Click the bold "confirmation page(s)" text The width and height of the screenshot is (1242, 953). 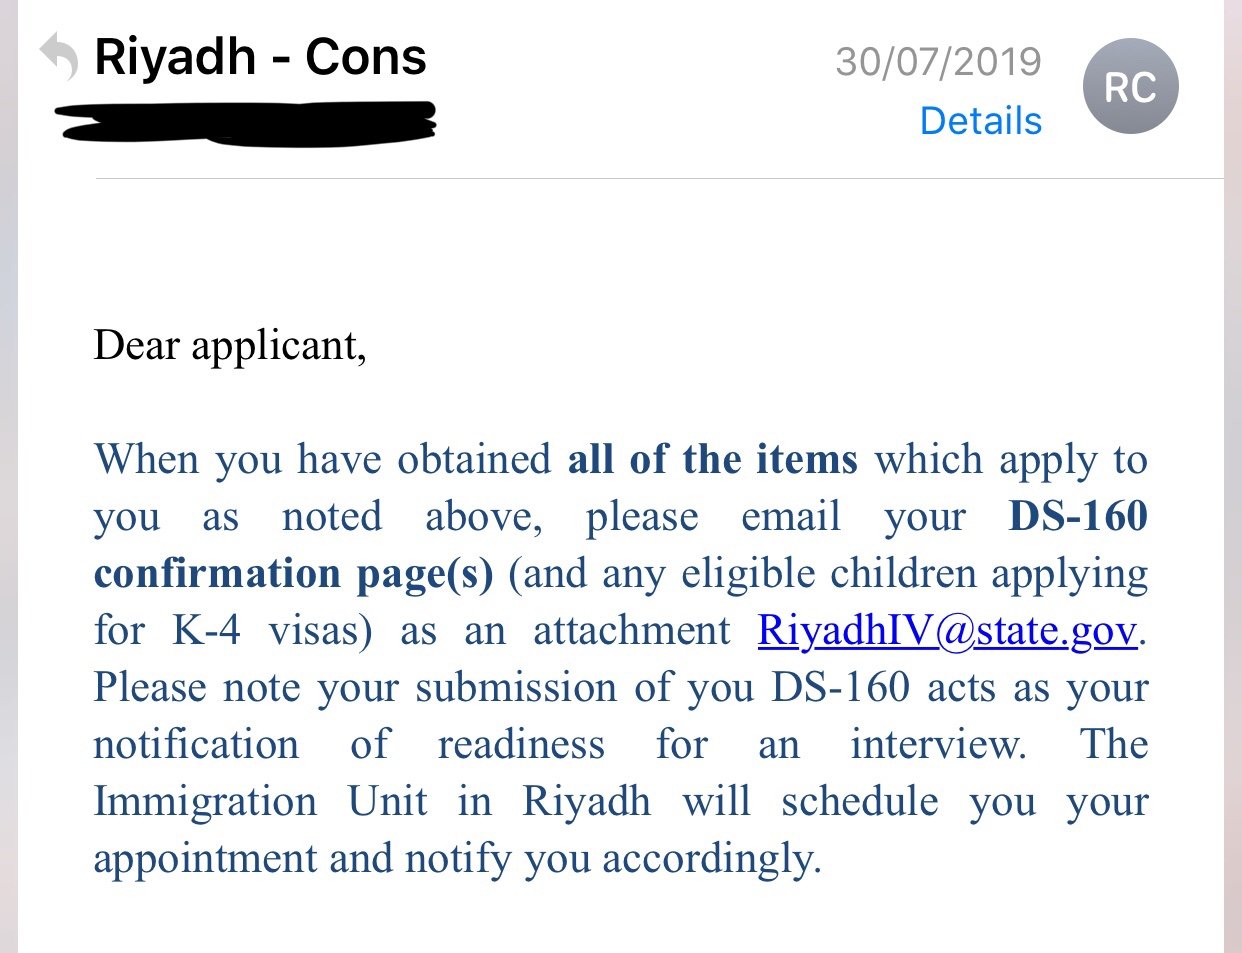293,574
